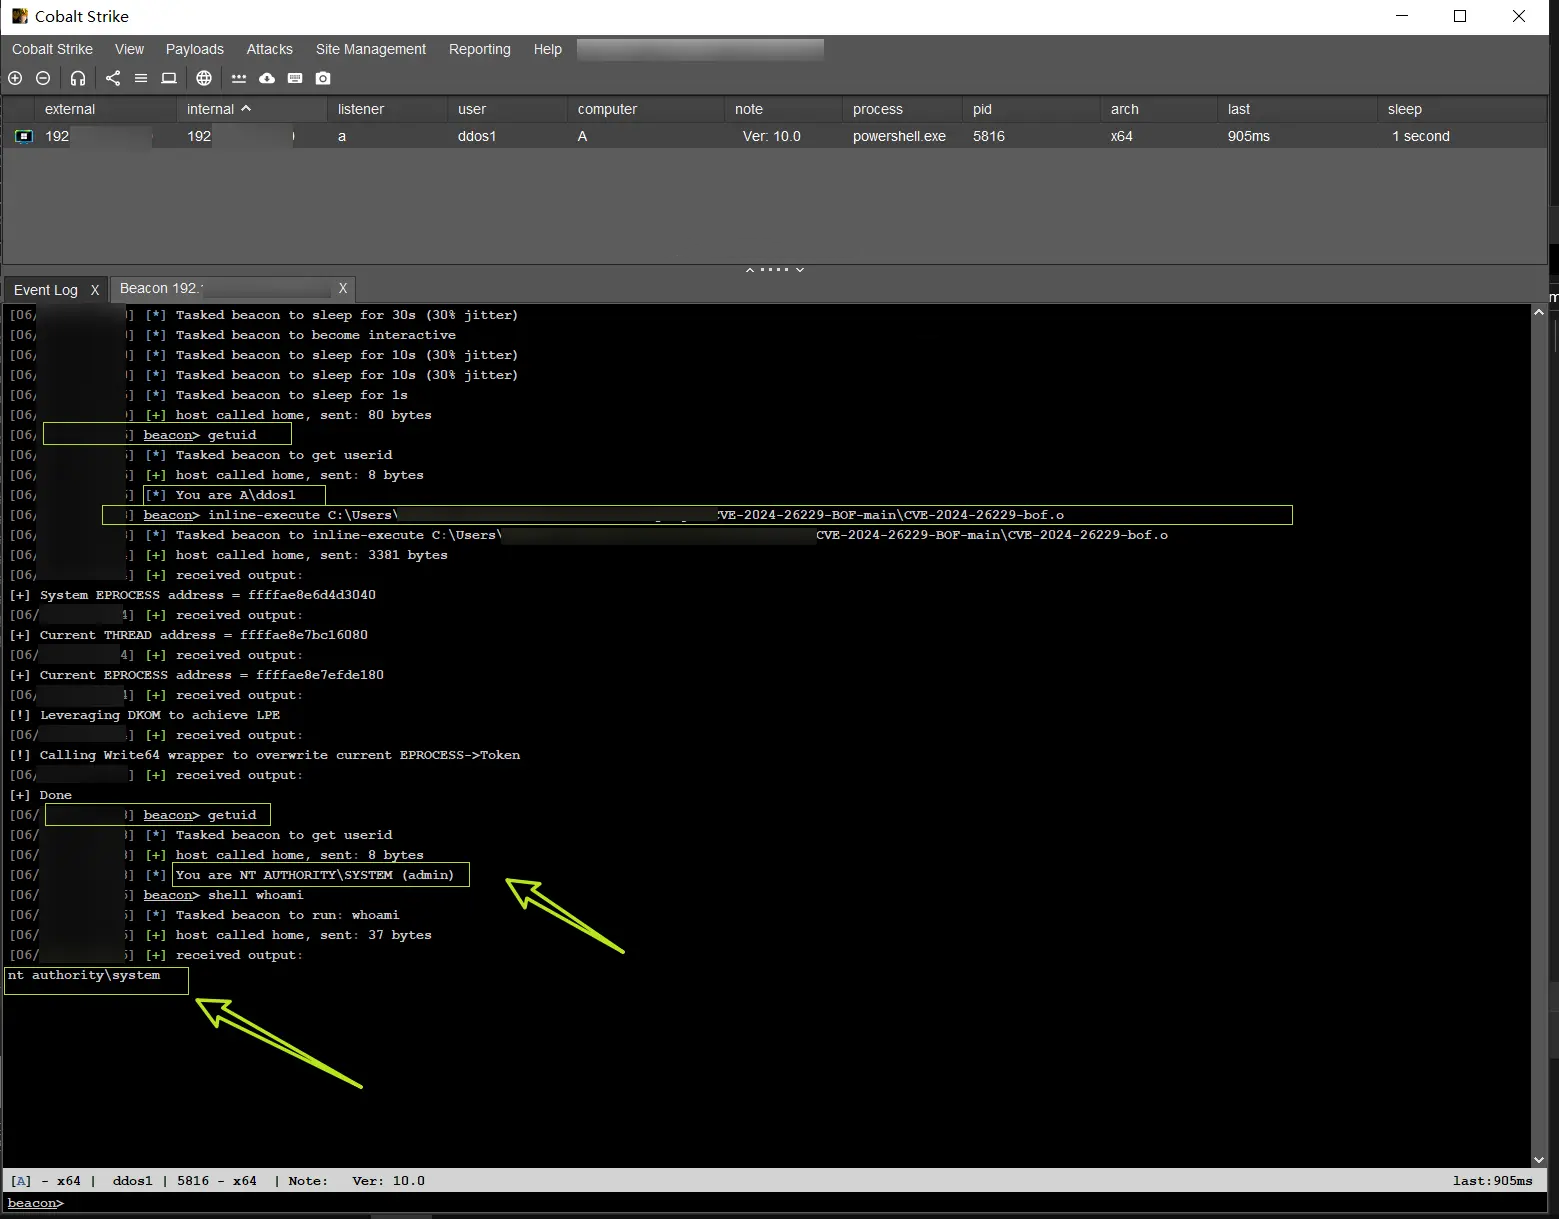Click the 'nt authority\system' output line
The height and width of the screenshot is (1219, 1559).
click(84, 975)
